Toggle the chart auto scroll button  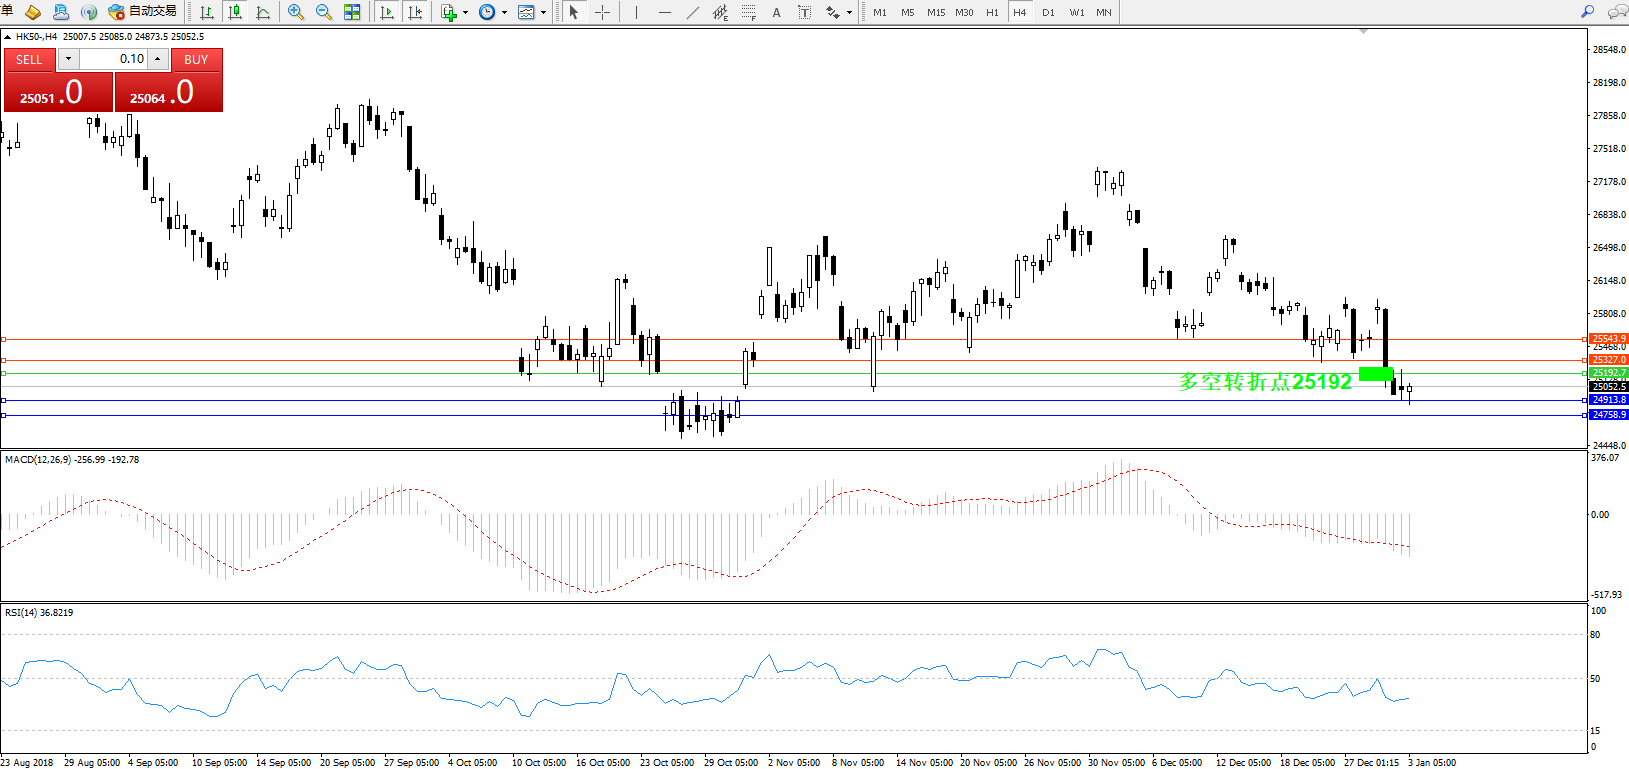click(387, 12)
